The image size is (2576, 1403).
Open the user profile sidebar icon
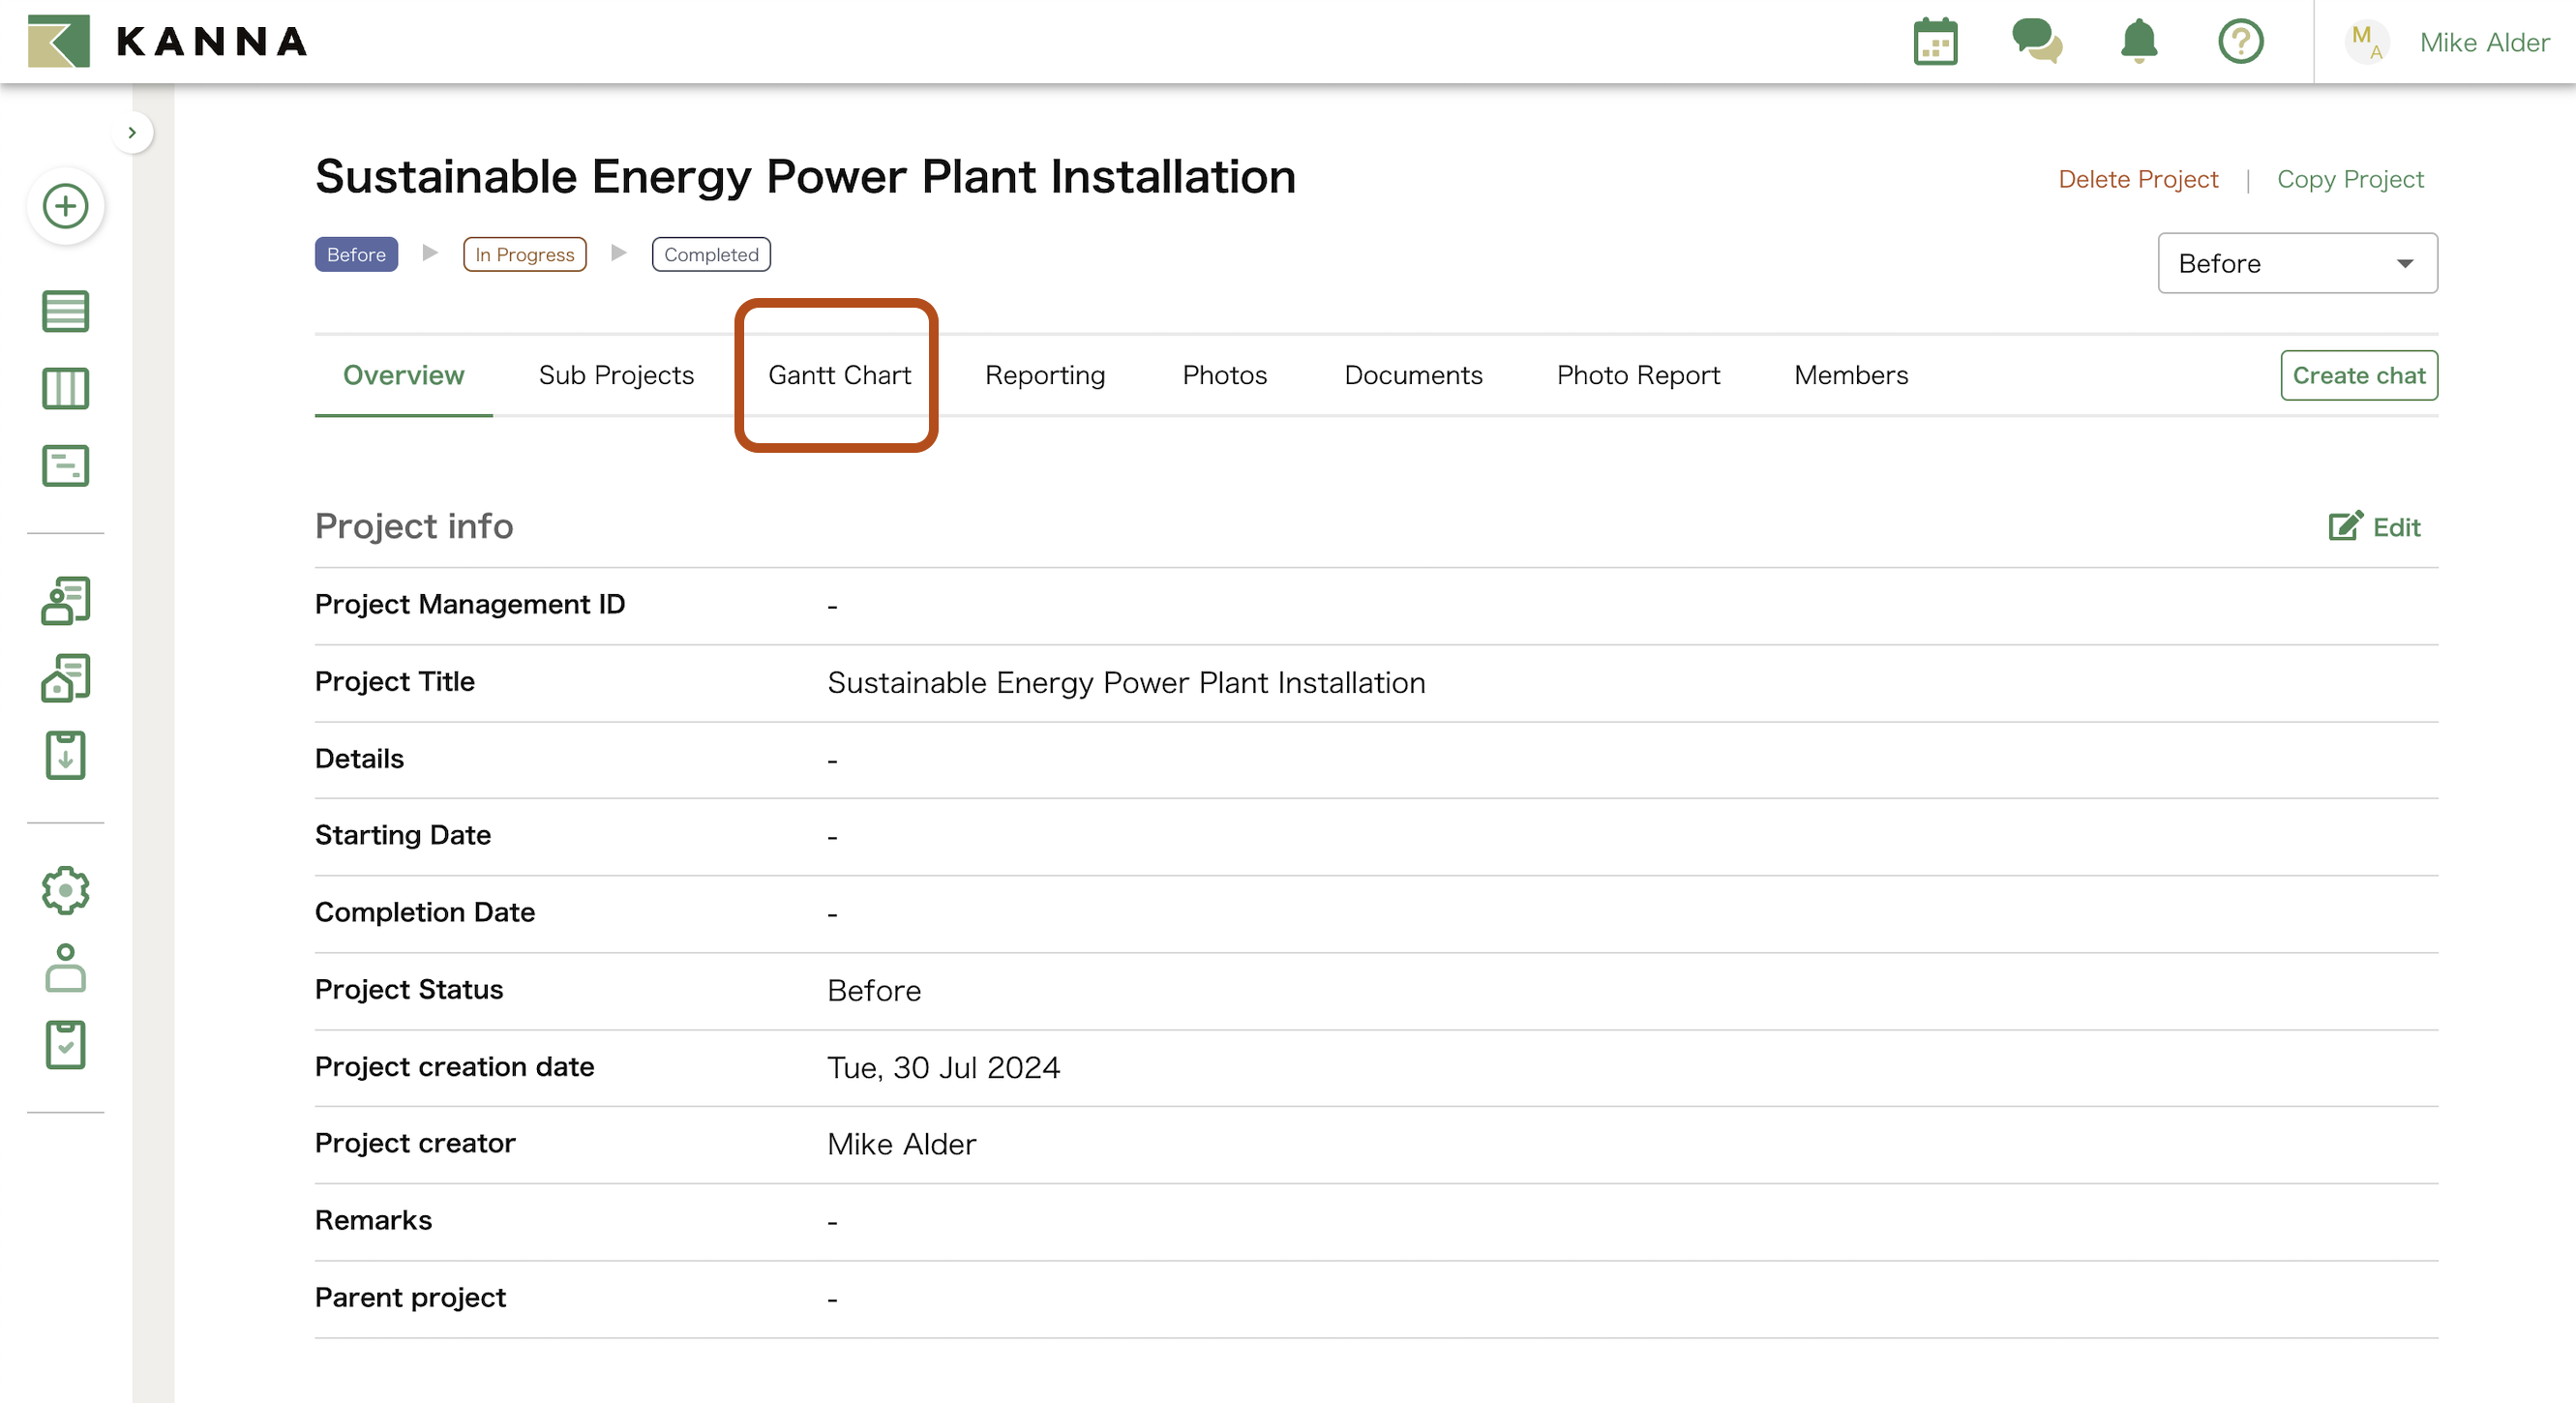pyautogui.click(x=66, y=967)
